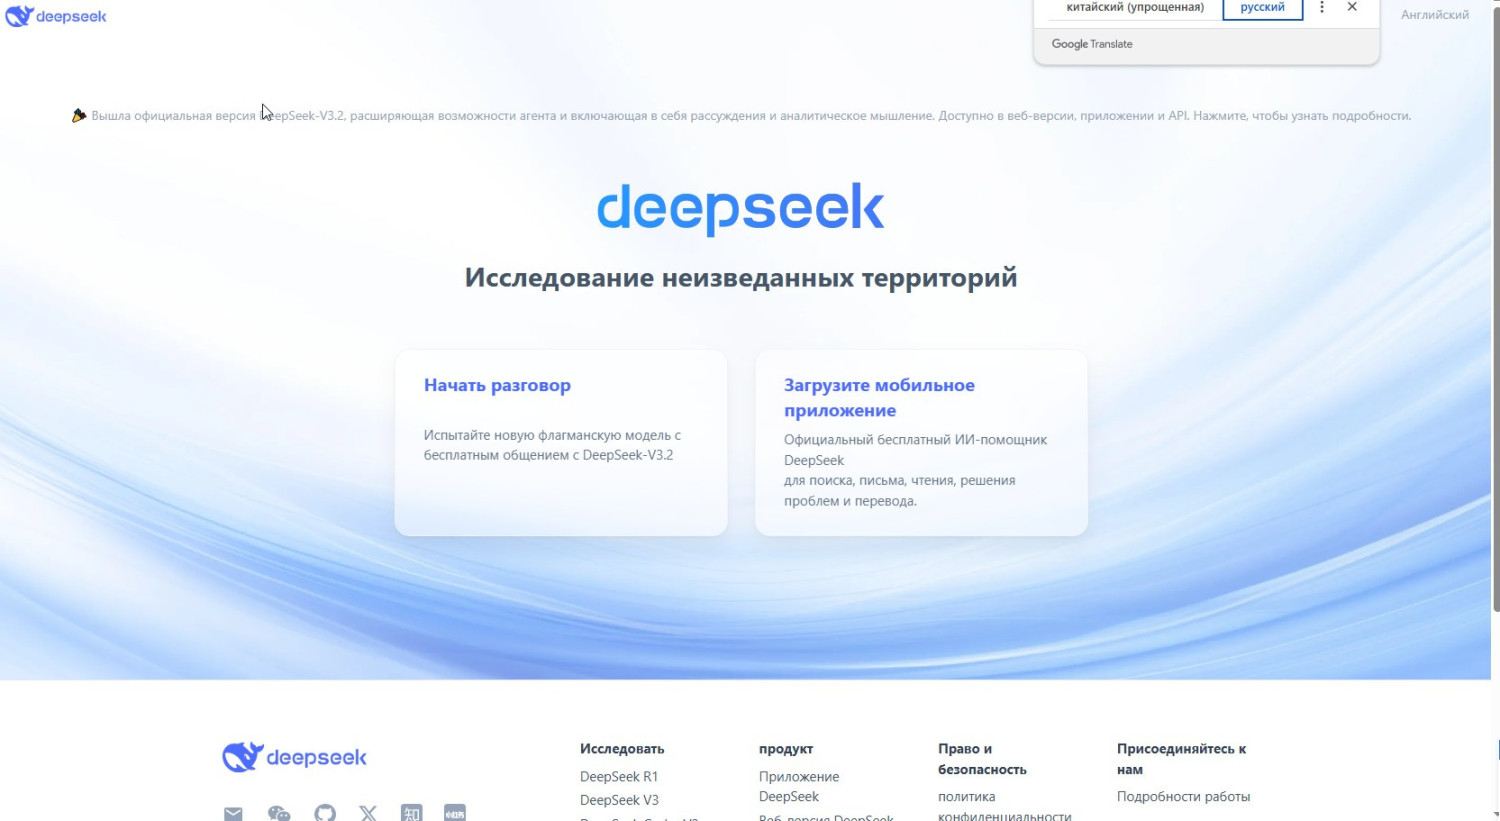Select the "русский" translate tab

(1262, 8)
